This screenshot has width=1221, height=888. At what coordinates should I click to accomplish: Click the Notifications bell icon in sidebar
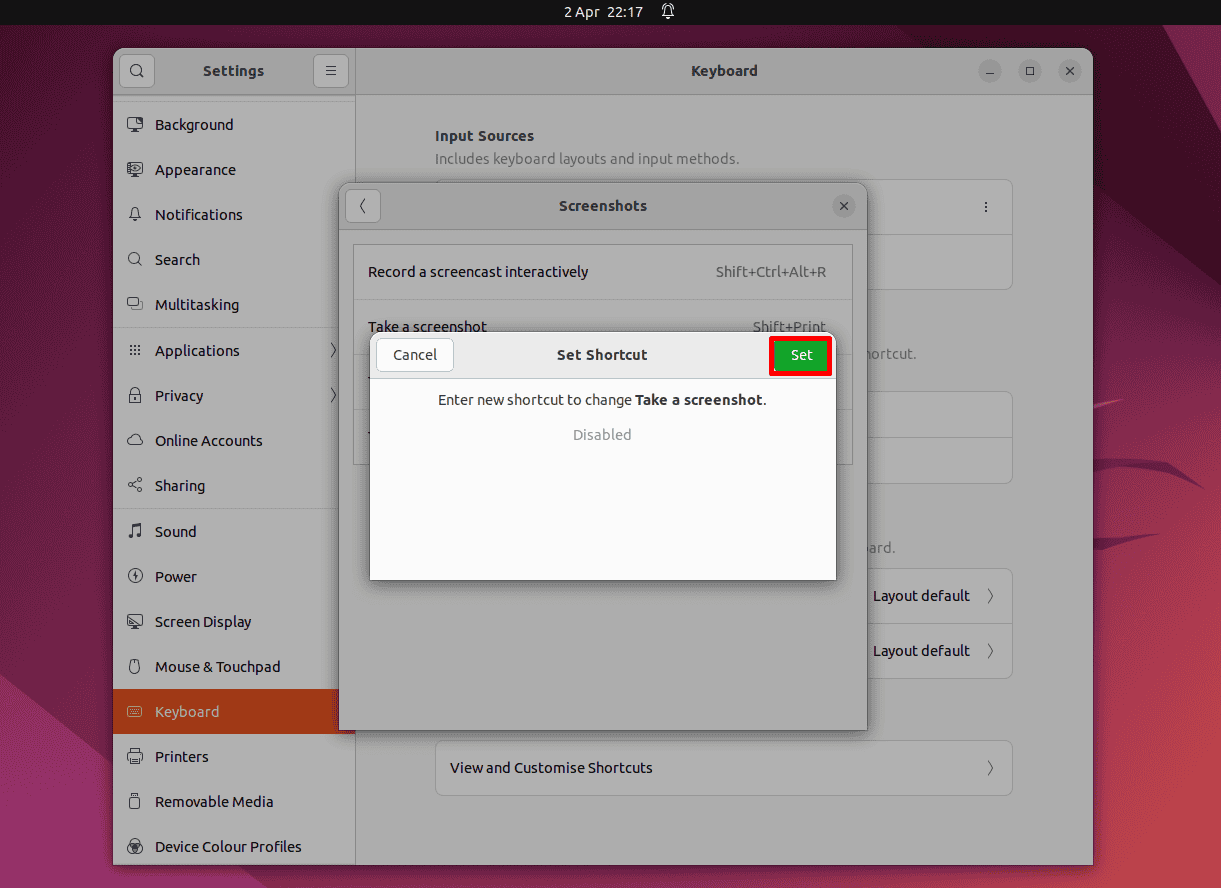point(135,215)
